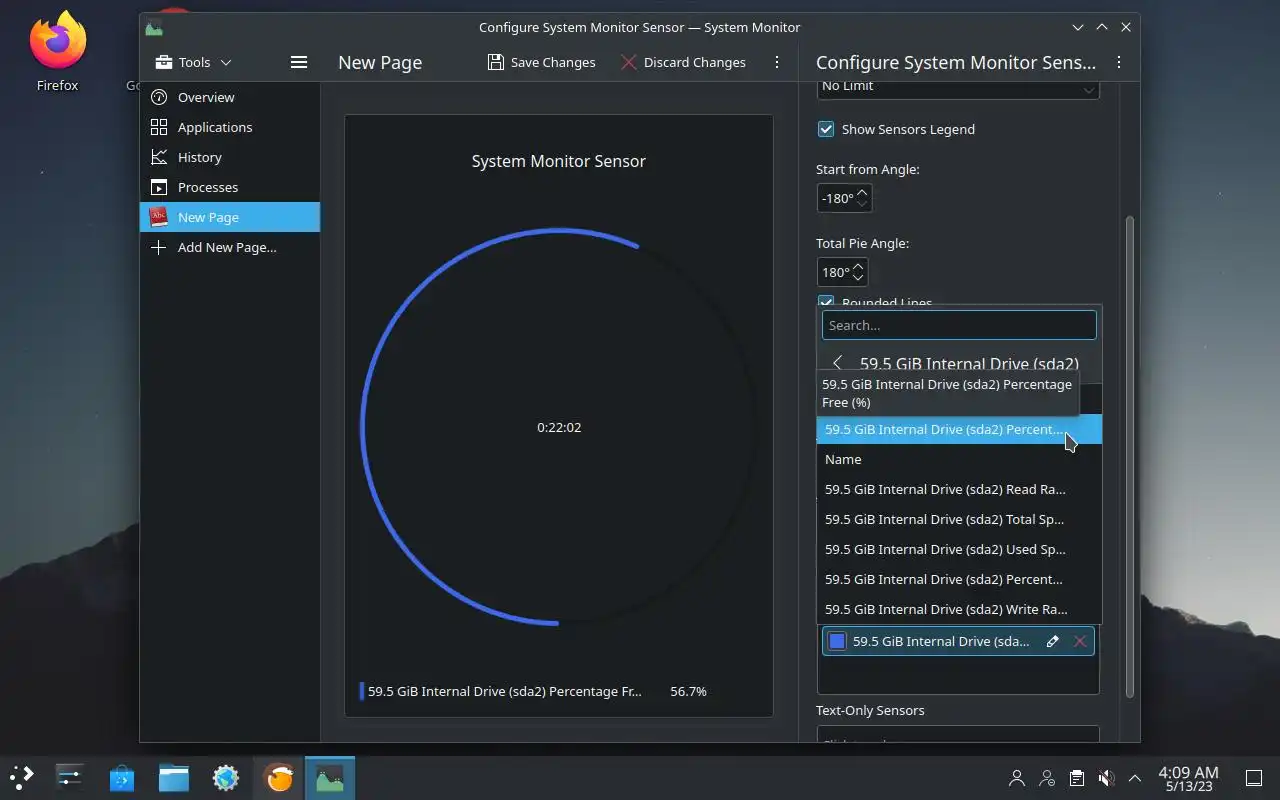Image resolution: width=1280 pixels, height=800 pixels.
Task: Click the History chart icon
Action: click(x=158, y=157)
